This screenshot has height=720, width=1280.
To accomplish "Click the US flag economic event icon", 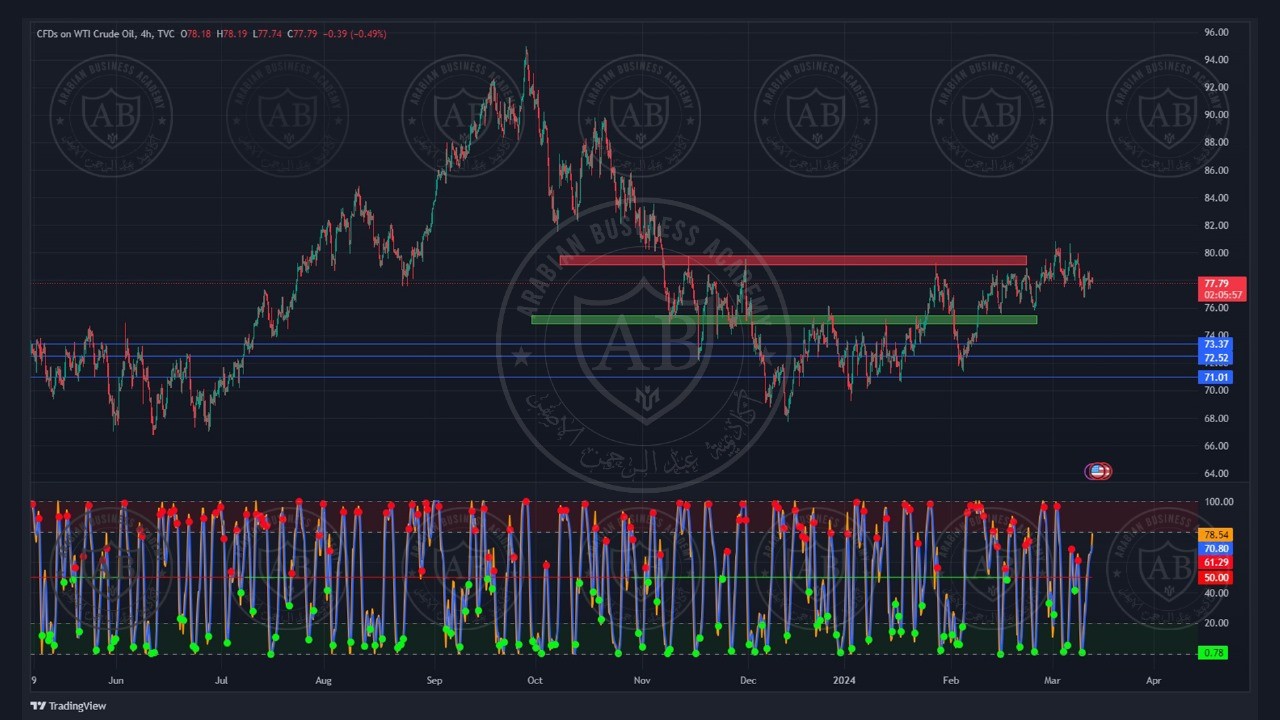I will pyautogui.click(x=1098, y=471).
